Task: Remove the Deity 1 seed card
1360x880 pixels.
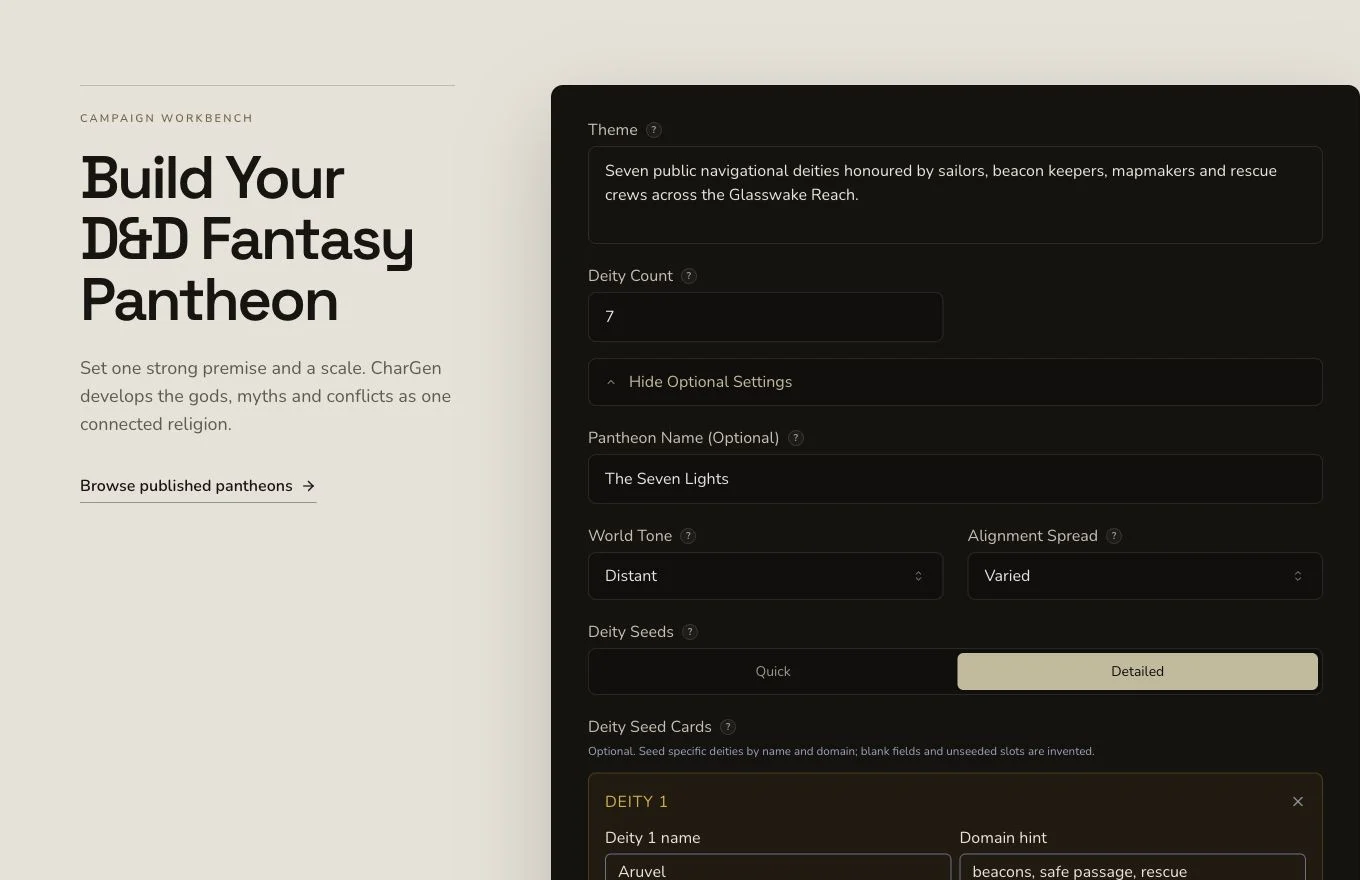Action: 1298,801
